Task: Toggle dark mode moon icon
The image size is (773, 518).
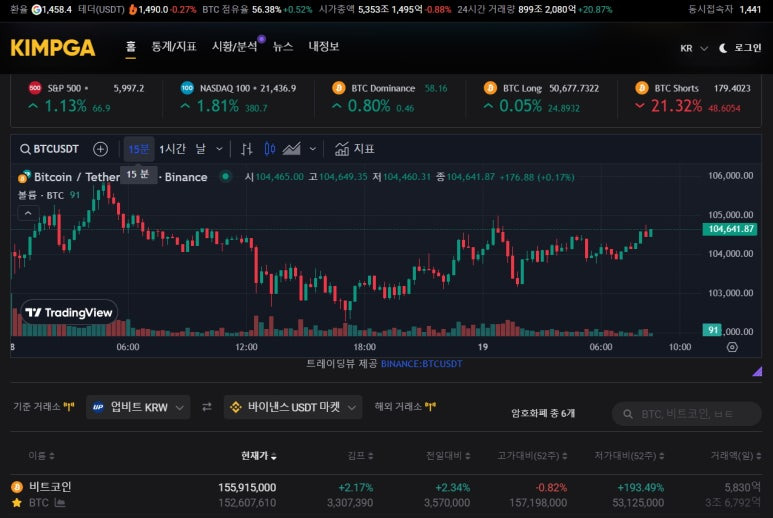Action: pos(723,48)
